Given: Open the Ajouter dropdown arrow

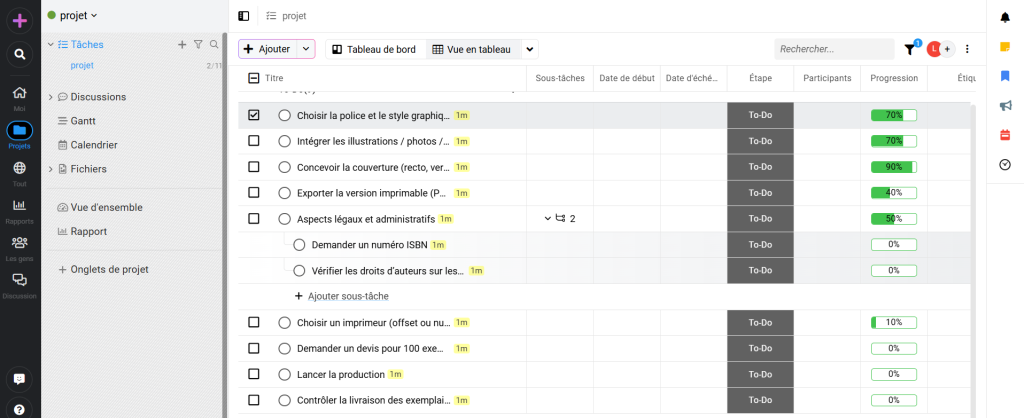Looking at the screenshot, I should point(306,49).
